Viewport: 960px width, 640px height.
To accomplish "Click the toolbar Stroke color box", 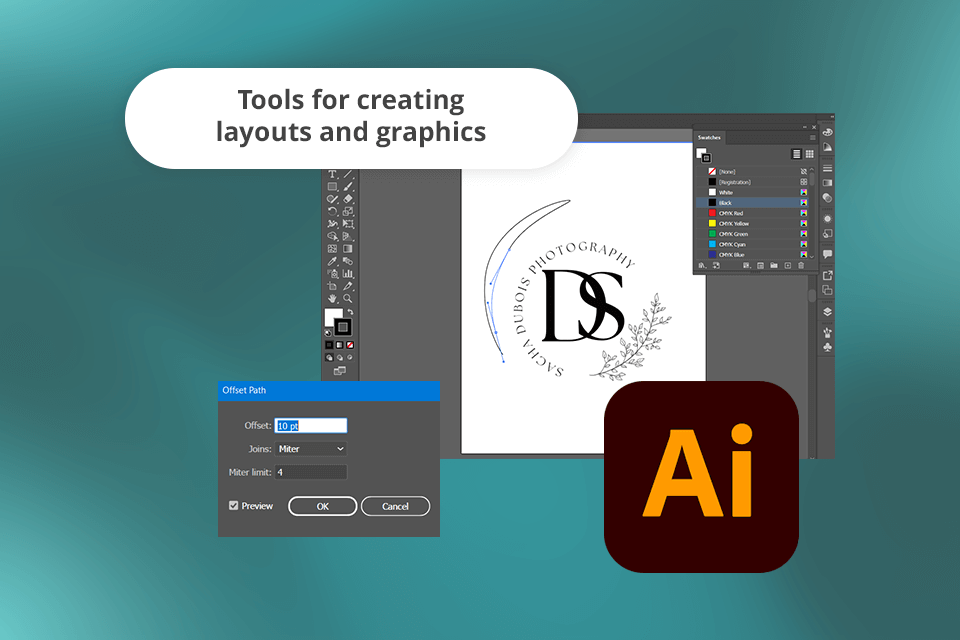I will [x=343, y=327].
